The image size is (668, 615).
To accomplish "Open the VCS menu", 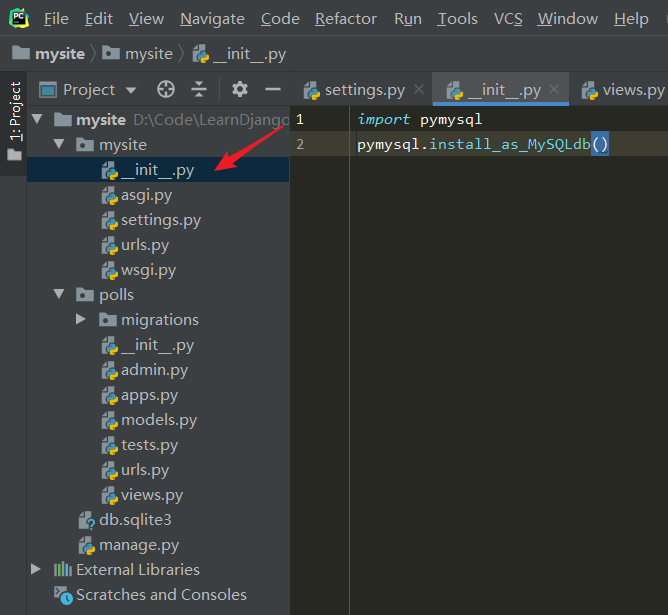I will (x=508, y=19).
